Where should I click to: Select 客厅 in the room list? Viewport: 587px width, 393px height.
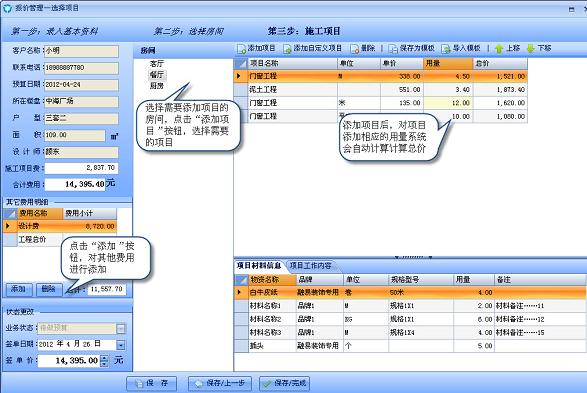coord(156,64)
